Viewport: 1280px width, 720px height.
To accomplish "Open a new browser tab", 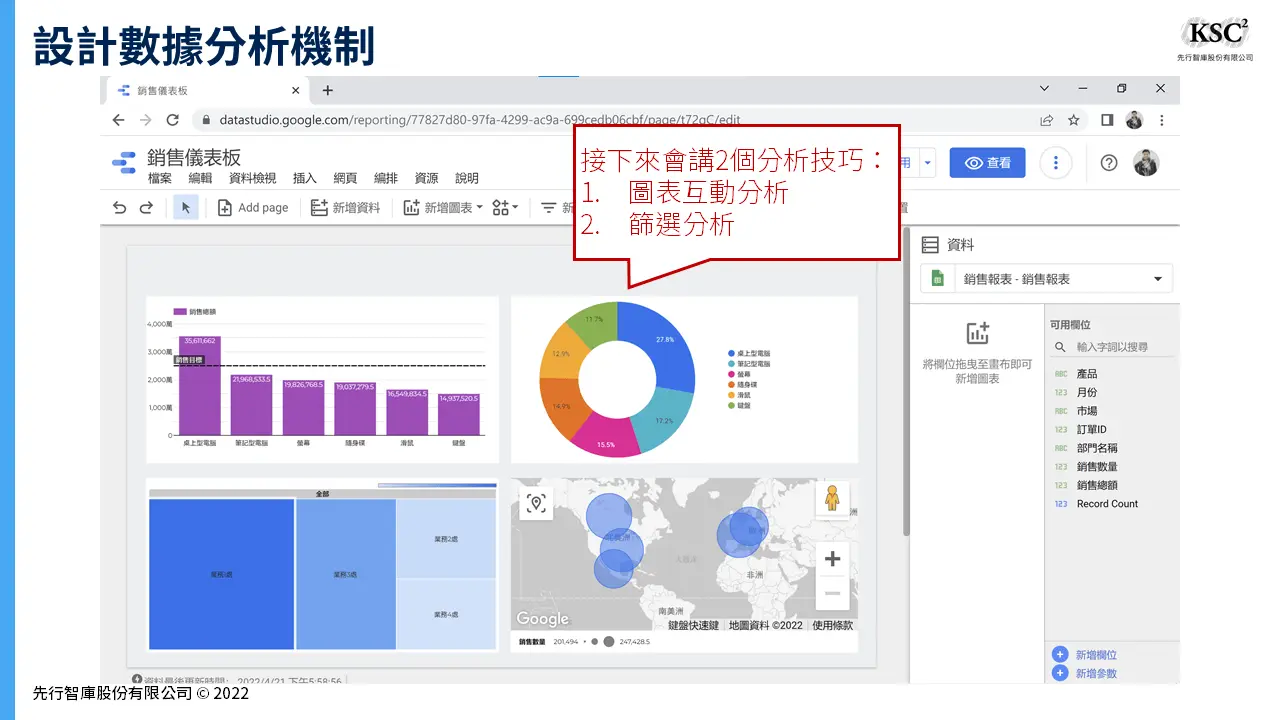I will tap(327, 90).
